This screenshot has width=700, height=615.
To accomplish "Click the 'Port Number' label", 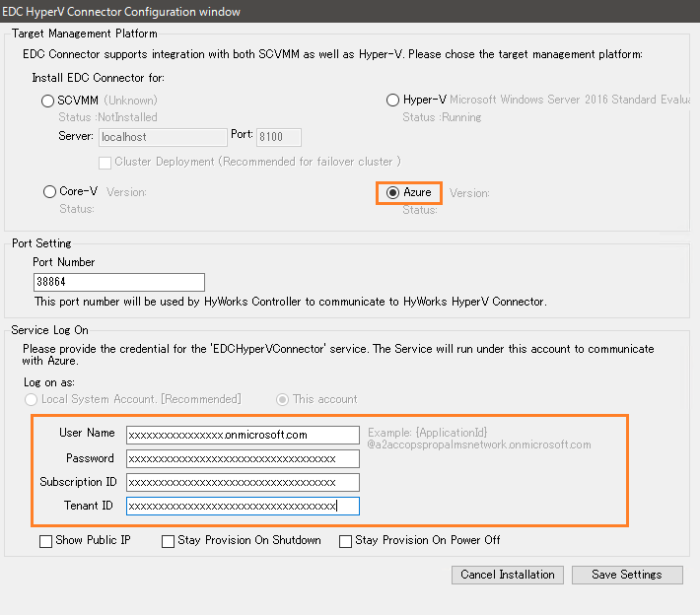I will (x=63, y=262).
